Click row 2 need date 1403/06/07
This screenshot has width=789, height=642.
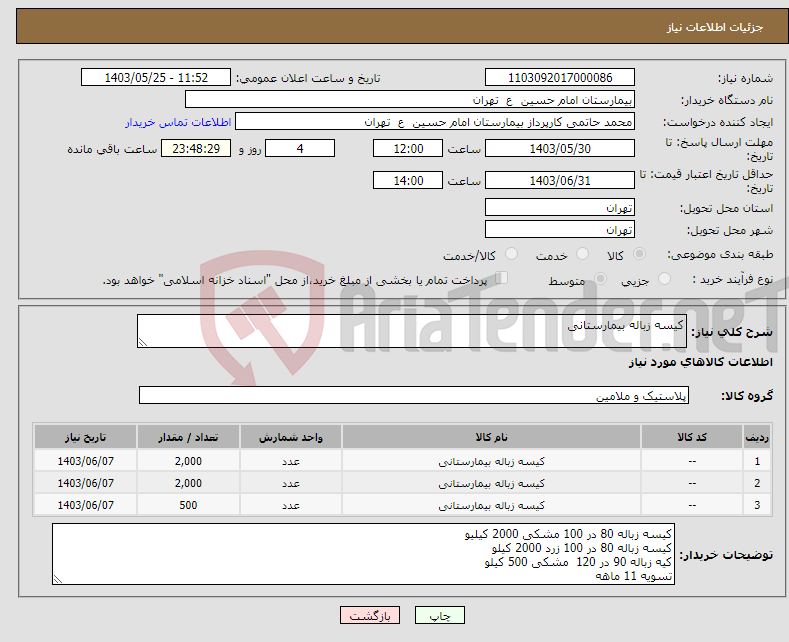point(86,484)
